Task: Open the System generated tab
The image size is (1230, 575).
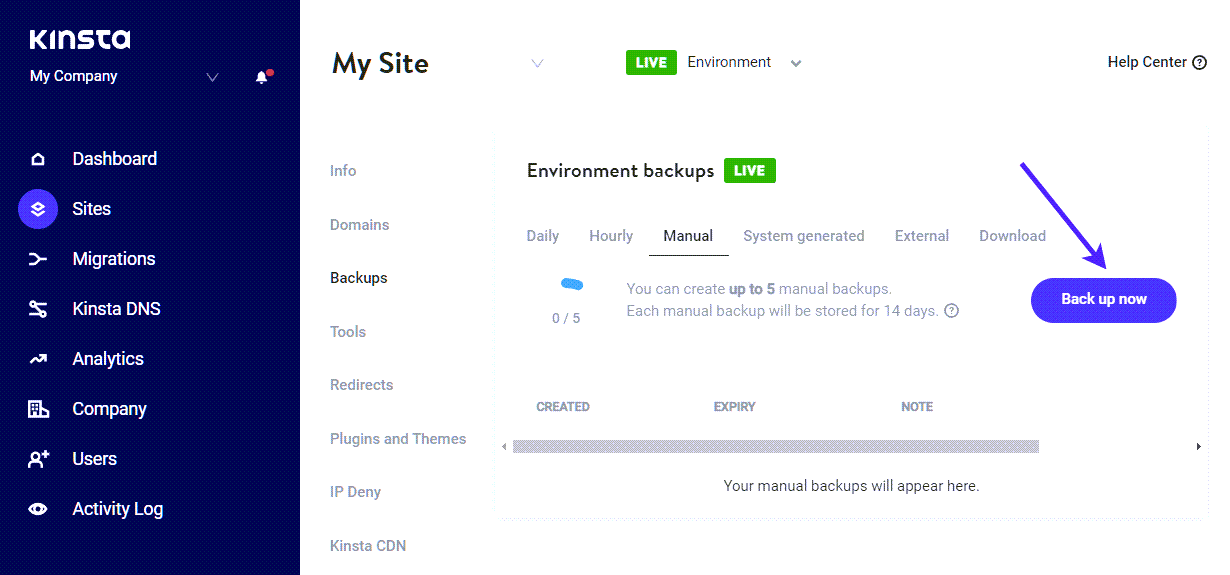Action: (x=804, y=236)
